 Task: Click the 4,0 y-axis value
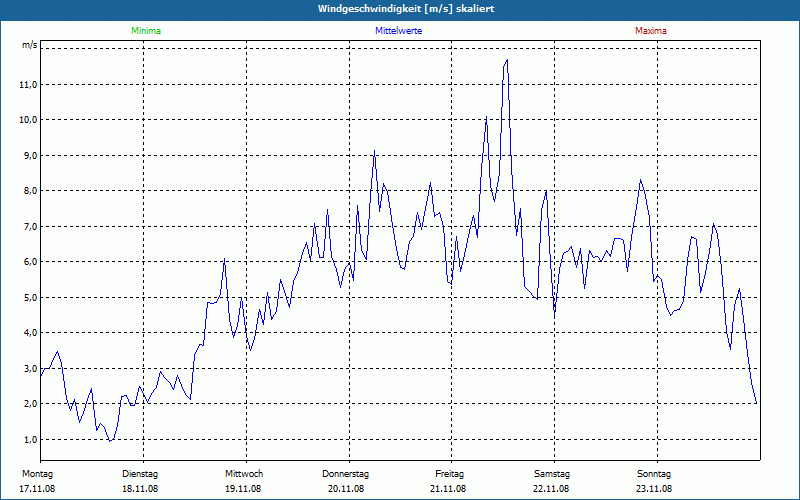coord(30,333)
